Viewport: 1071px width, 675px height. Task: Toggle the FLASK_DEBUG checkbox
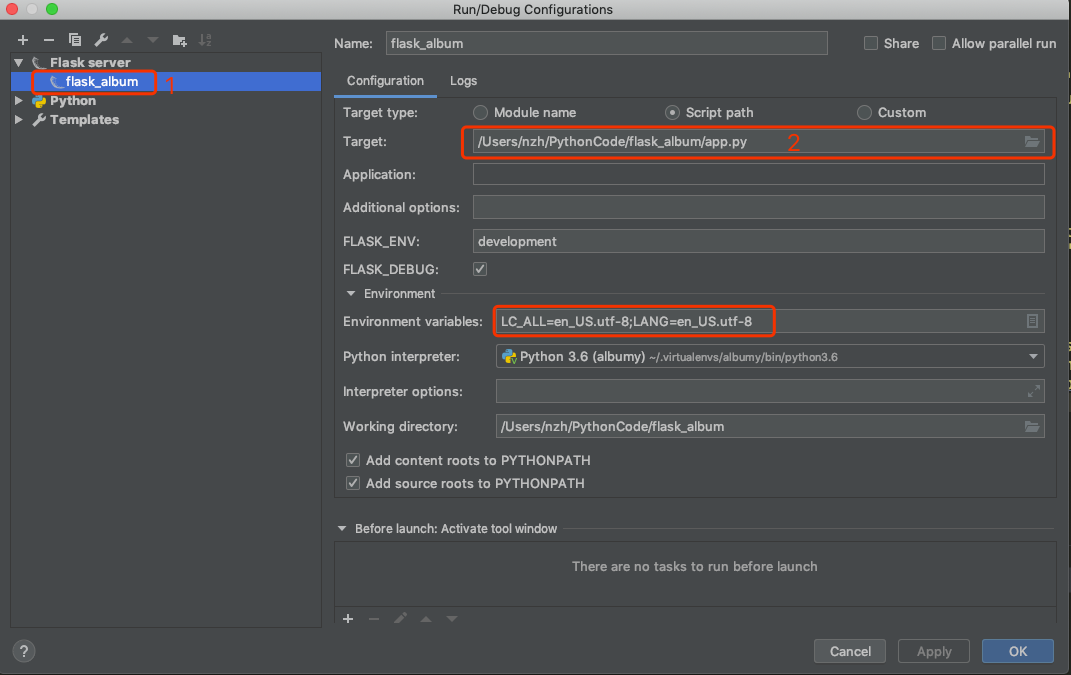(x=480, y=269)
